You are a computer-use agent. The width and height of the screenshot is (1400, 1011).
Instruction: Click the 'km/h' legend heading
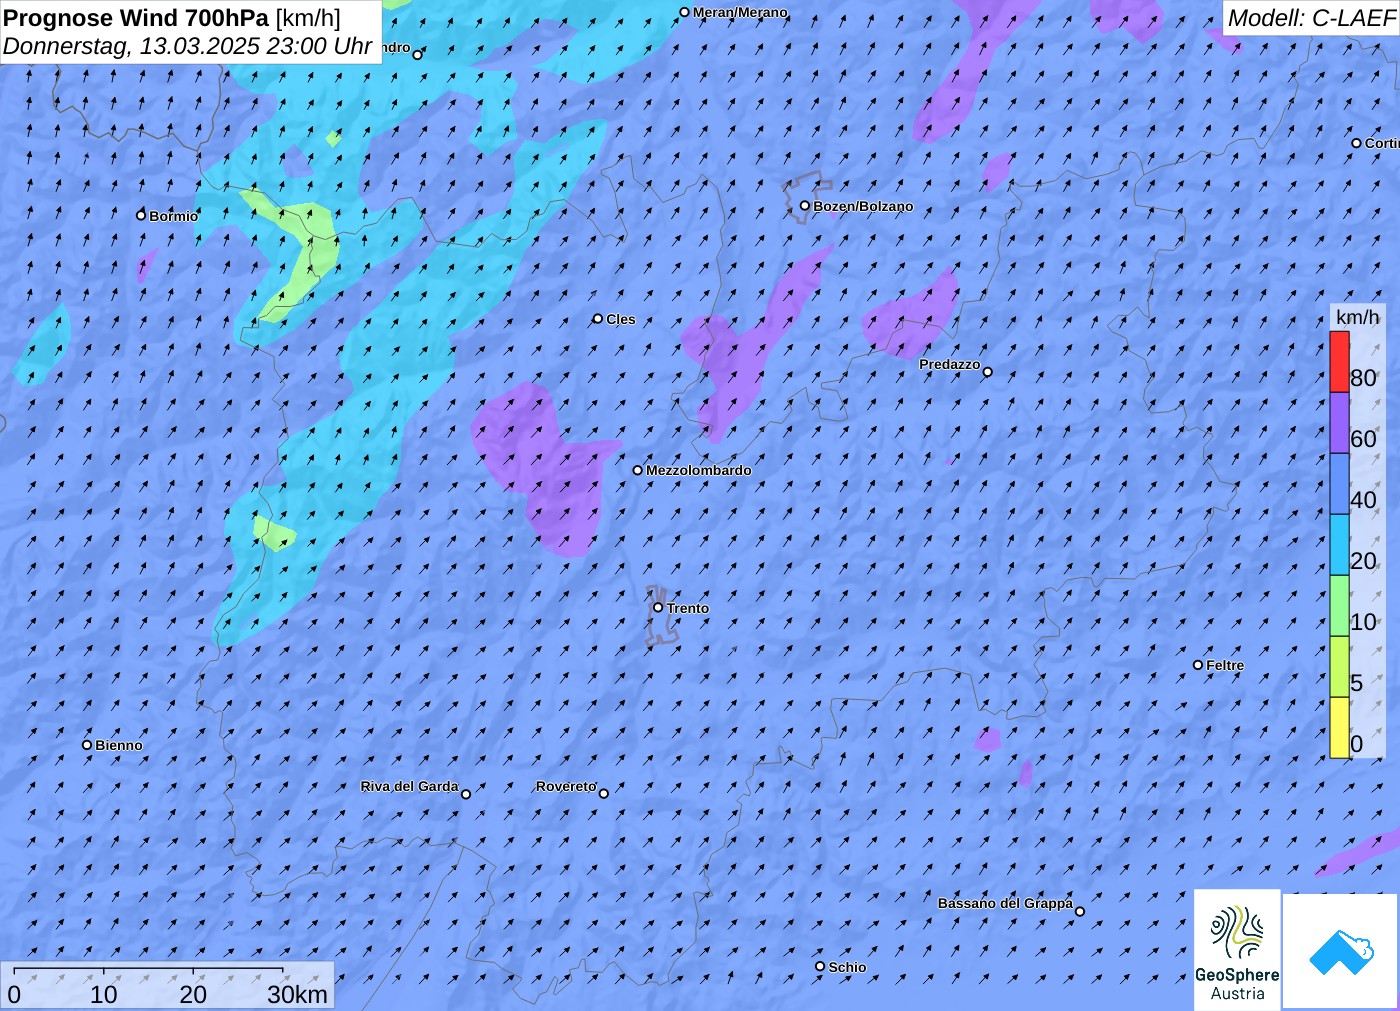coord(1357,317)
